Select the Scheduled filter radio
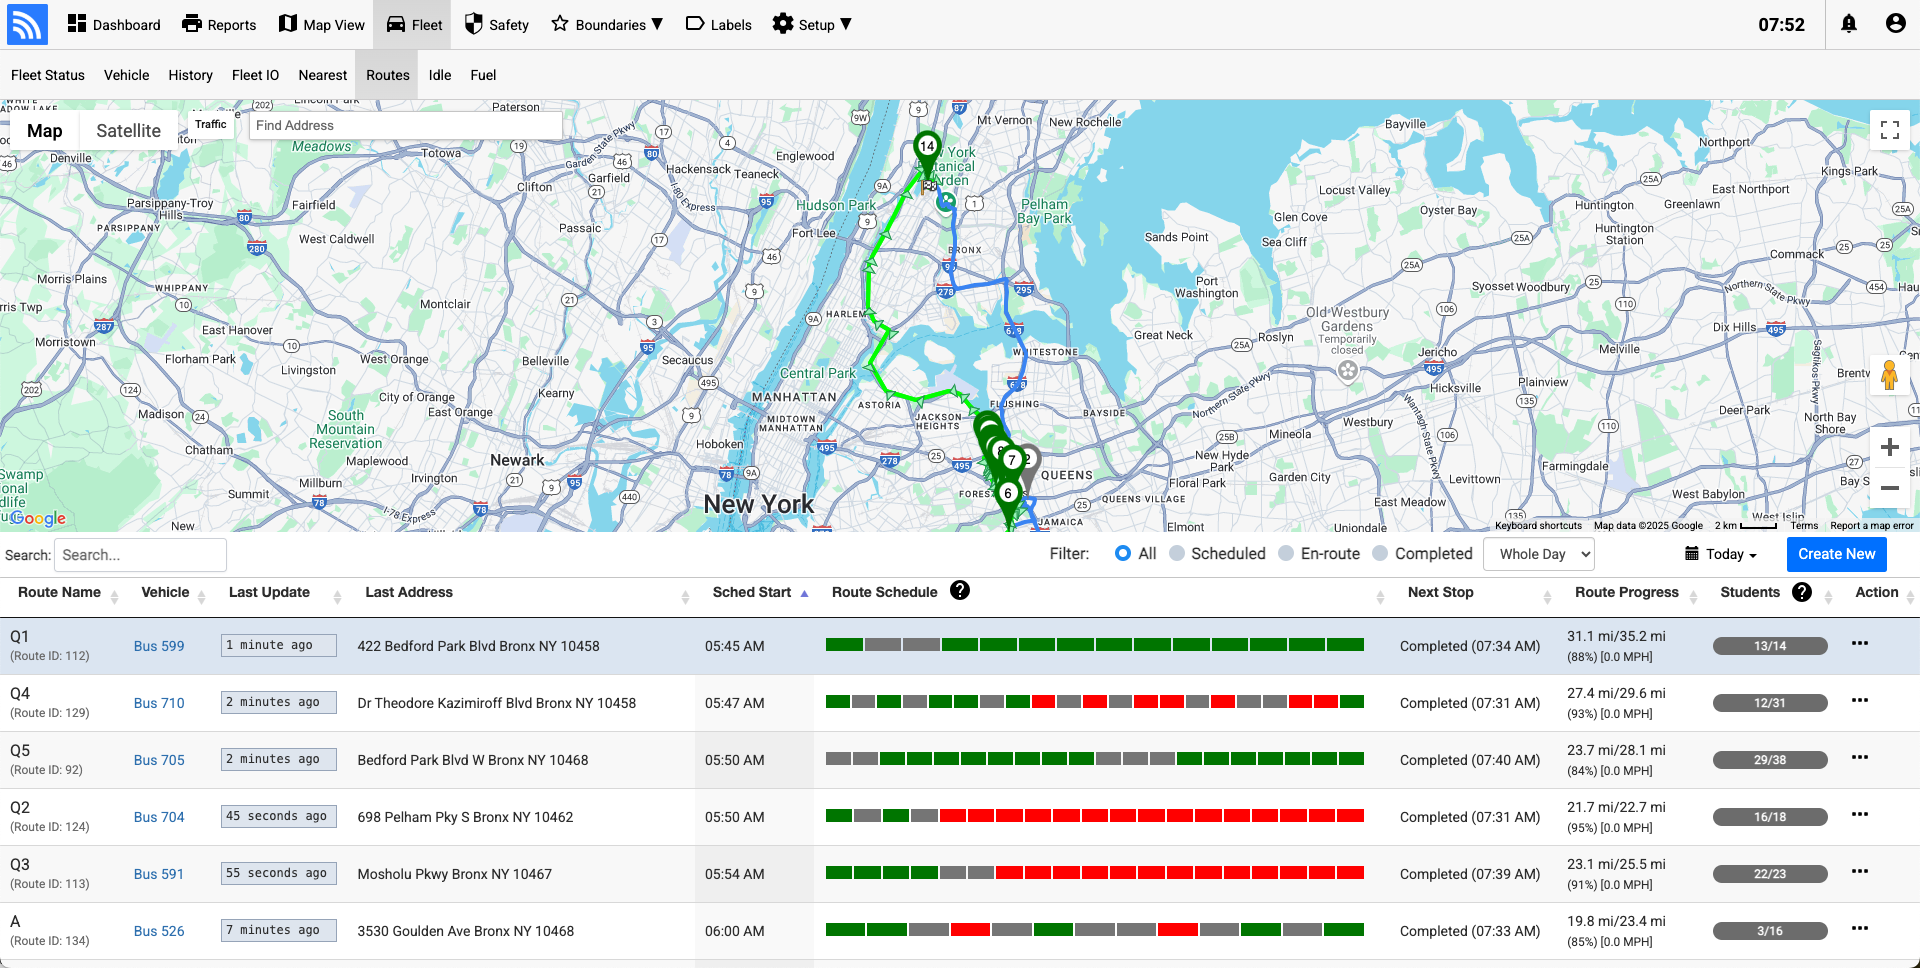Image resolution: width=1920 pixels, height=968 pixels. (1177, 554)
